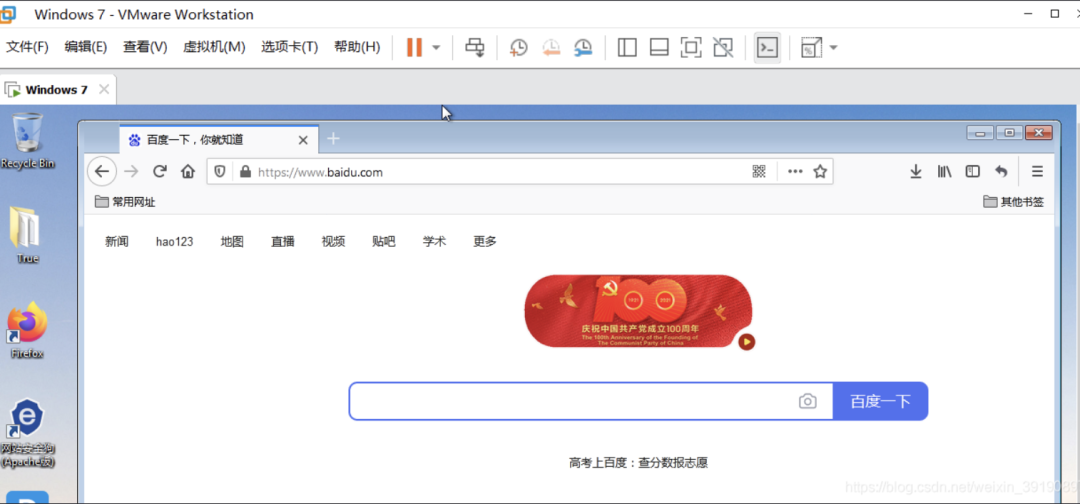Open the 视频 link on Baidu
Viewport: 1080px width, 504px height.
[333, 242]
